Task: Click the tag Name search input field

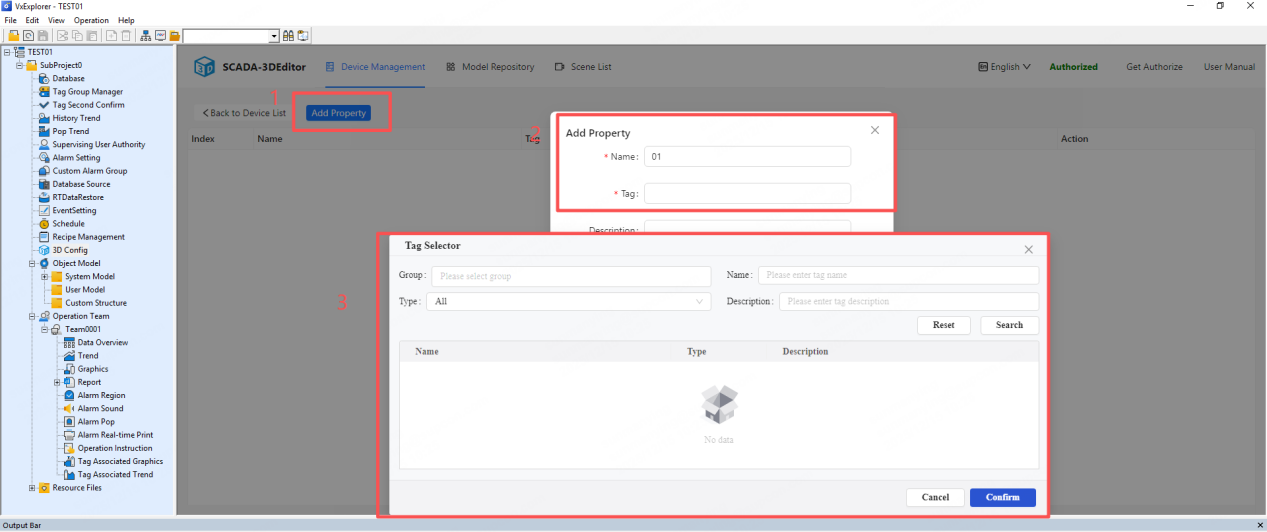Action: coord(898,275)
